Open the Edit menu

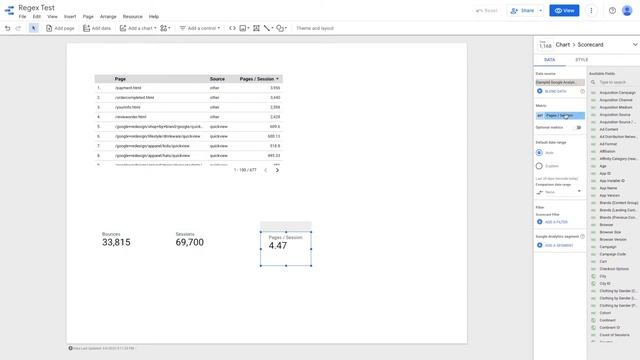tap(37, 17)
